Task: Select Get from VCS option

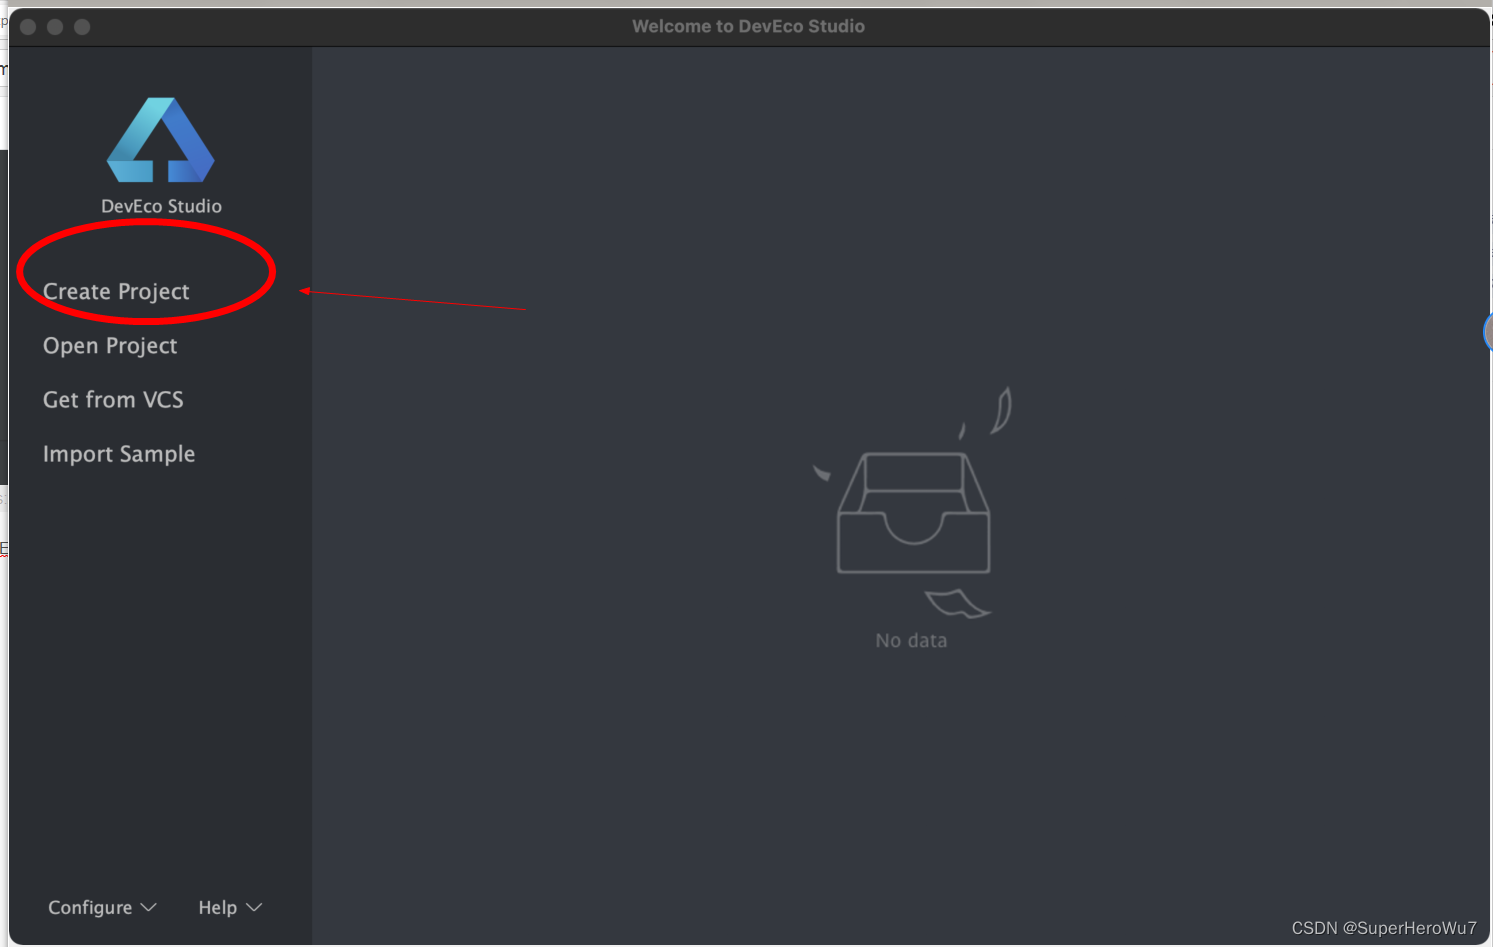Action: [x=113, y=399]
